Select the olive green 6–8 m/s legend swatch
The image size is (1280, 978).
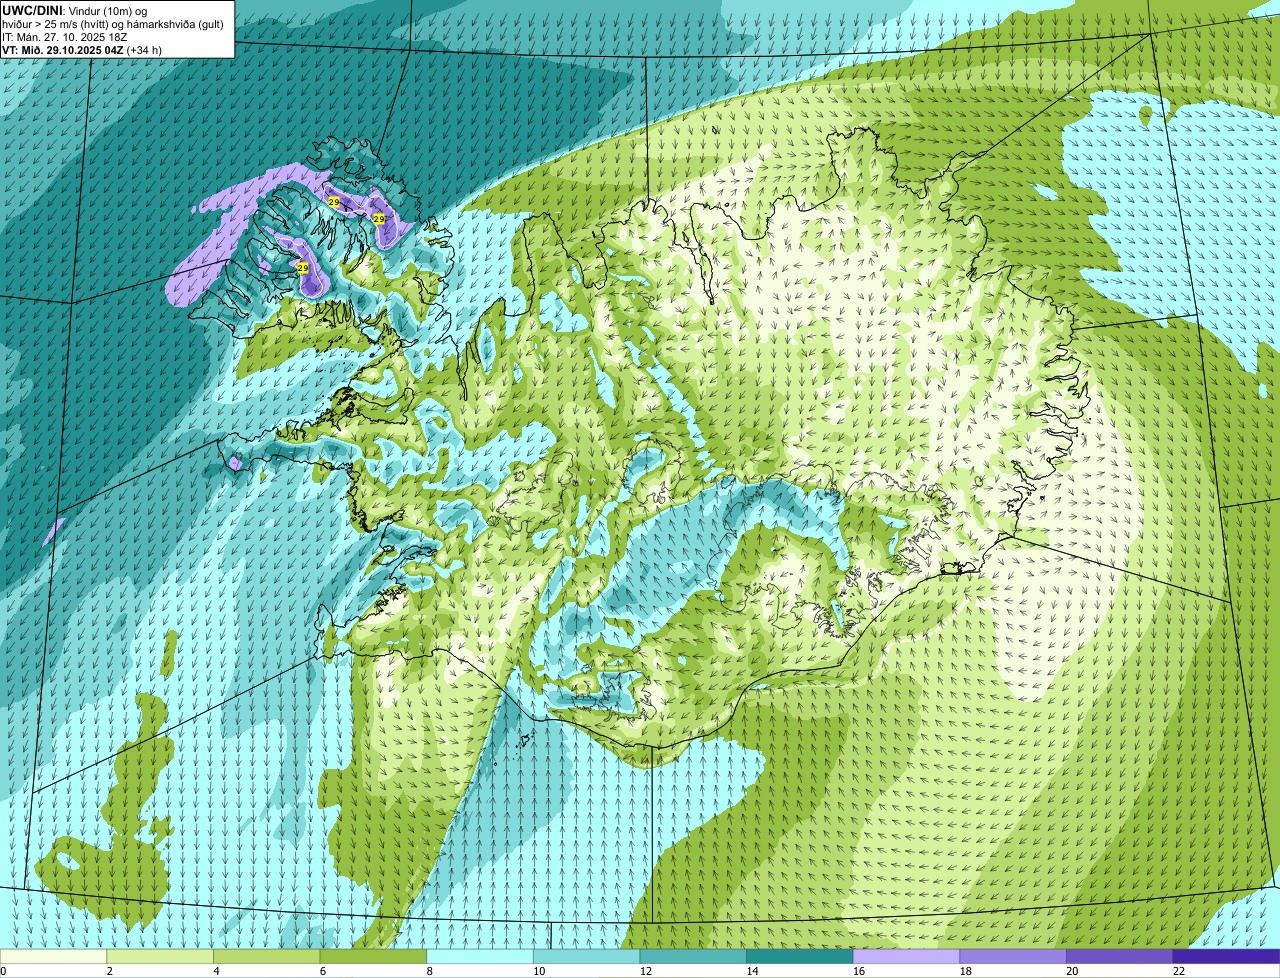point(373,956)
